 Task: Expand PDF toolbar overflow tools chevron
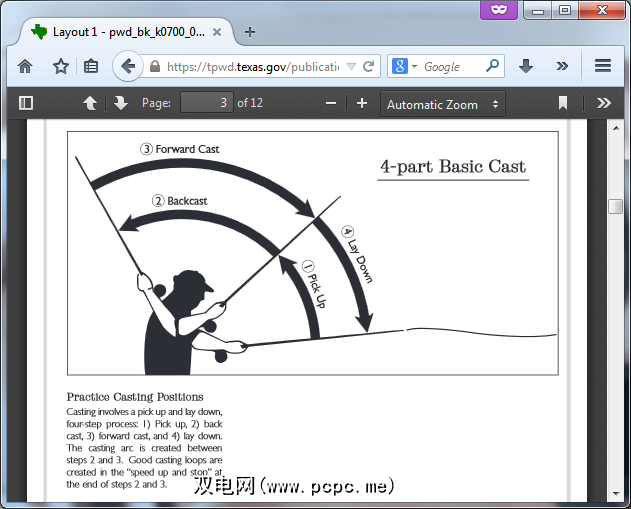click(x=603, y=103)
